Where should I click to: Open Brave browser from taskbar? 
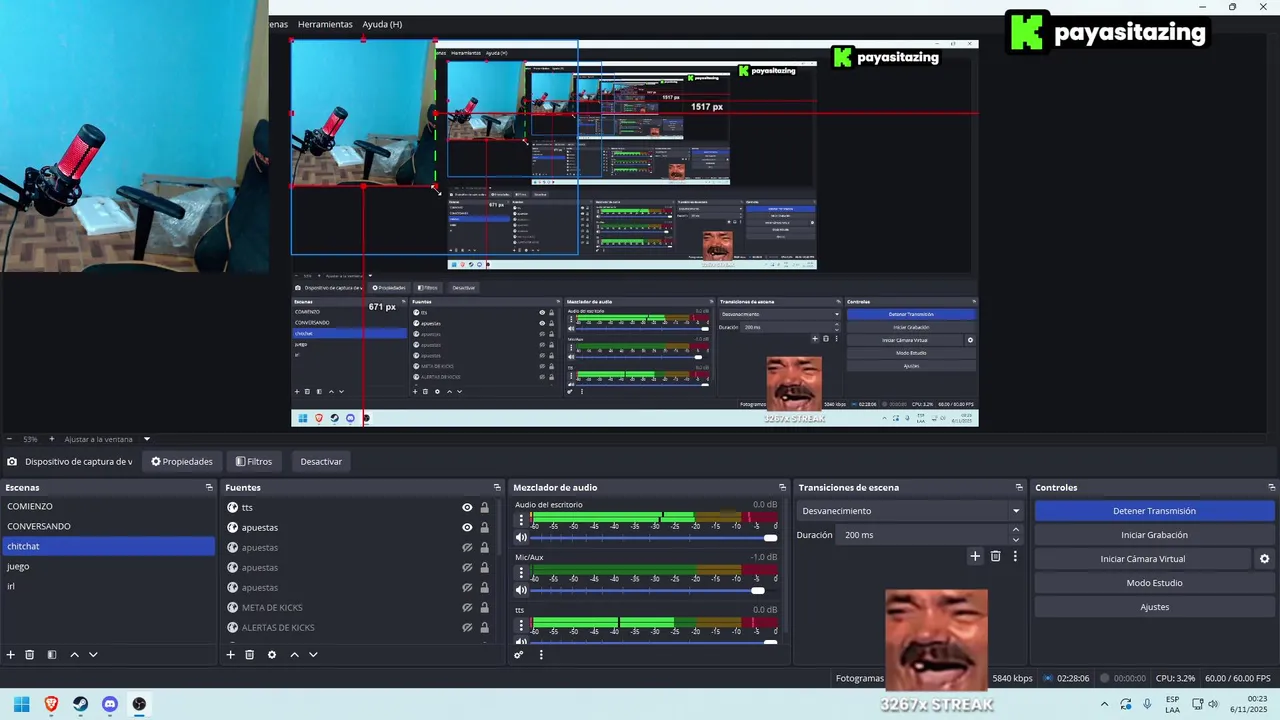coord(51,704)
